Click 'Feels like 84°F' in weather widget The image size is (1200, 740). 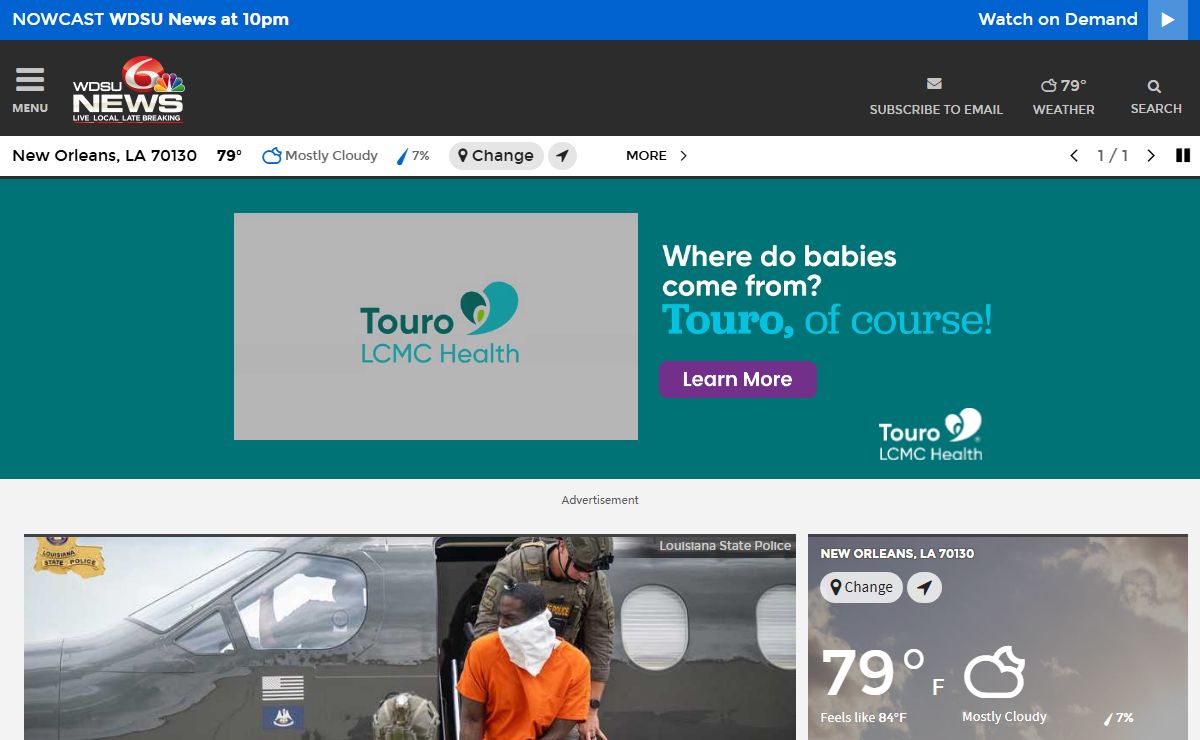864,718
